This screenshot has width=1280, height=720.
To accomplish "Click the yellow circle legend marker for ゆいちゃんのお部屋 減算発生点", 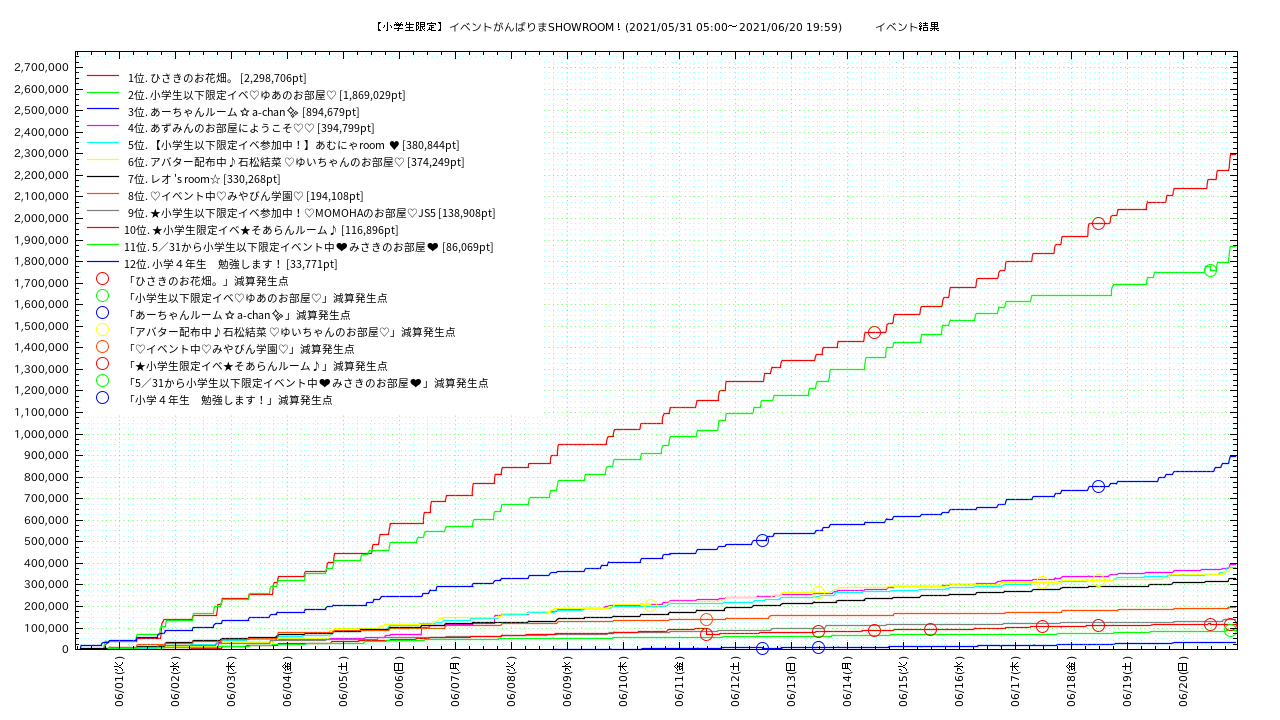I will click(x=102, y=330).
